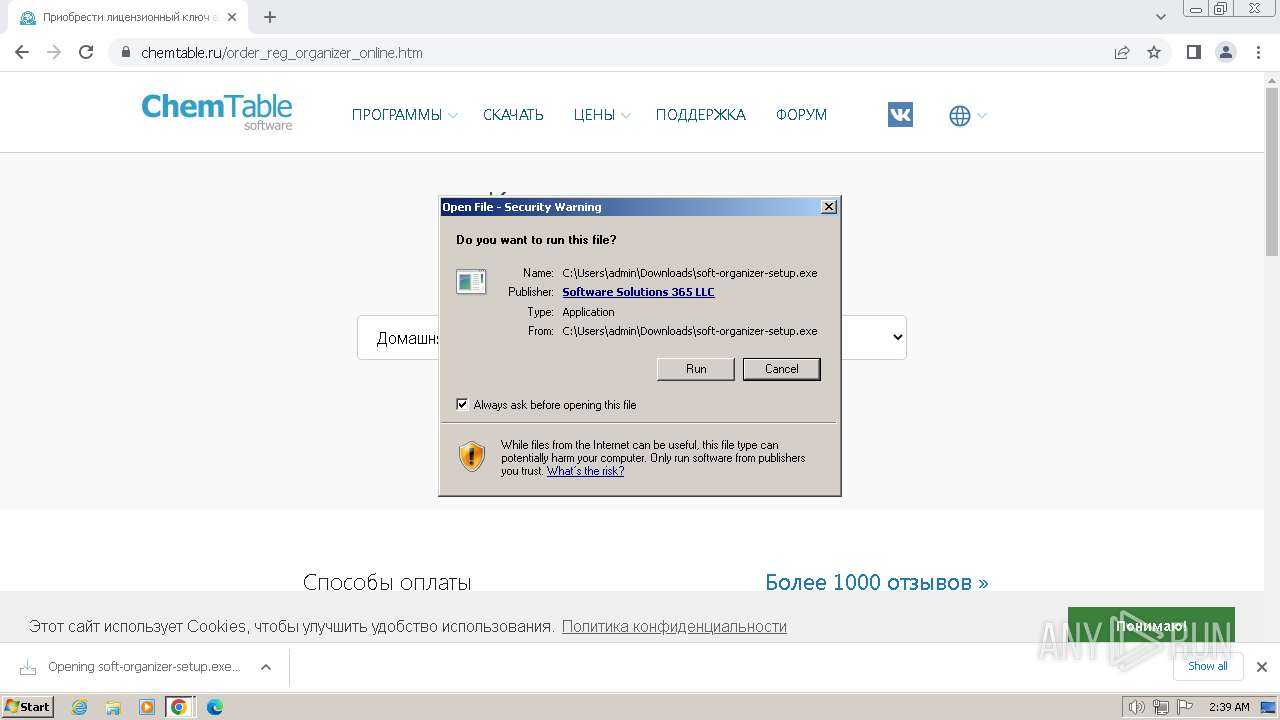Click the Способы оплаты heading

(x=387, y=582)
